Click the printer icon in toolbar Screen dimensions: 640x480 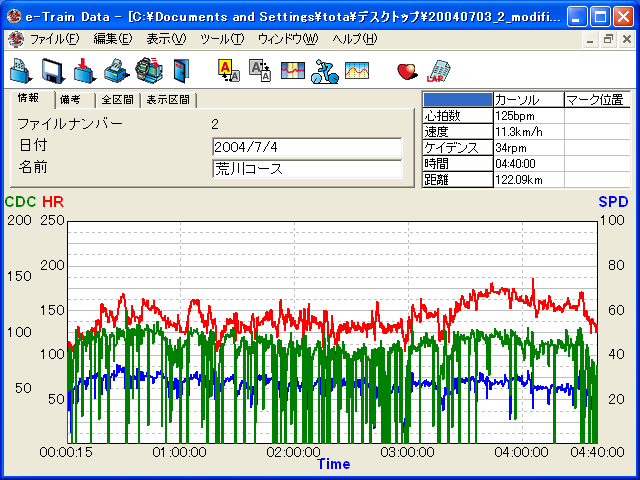point(116,70)
